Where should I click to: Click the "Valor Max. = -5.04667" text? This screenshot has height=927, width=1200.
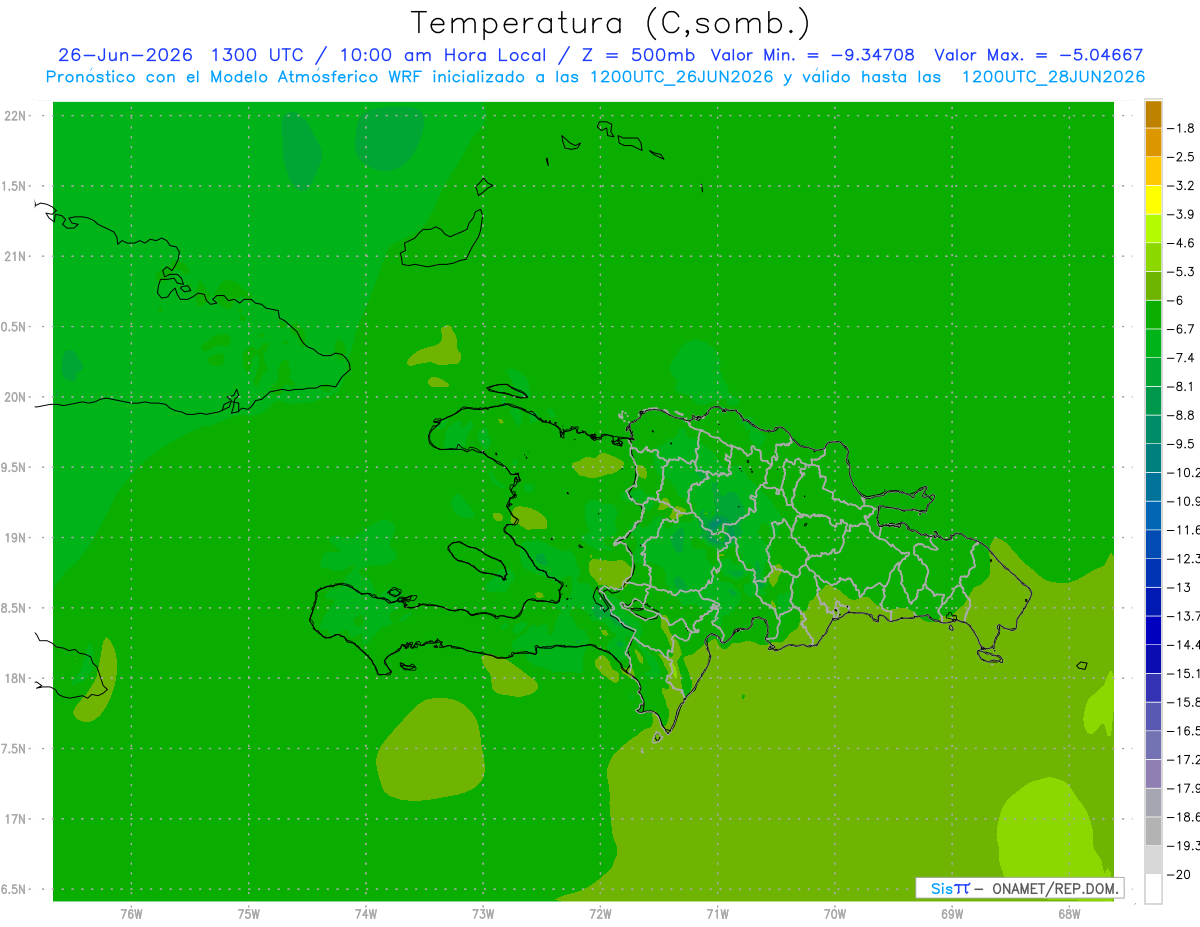tap(1038, 55)
